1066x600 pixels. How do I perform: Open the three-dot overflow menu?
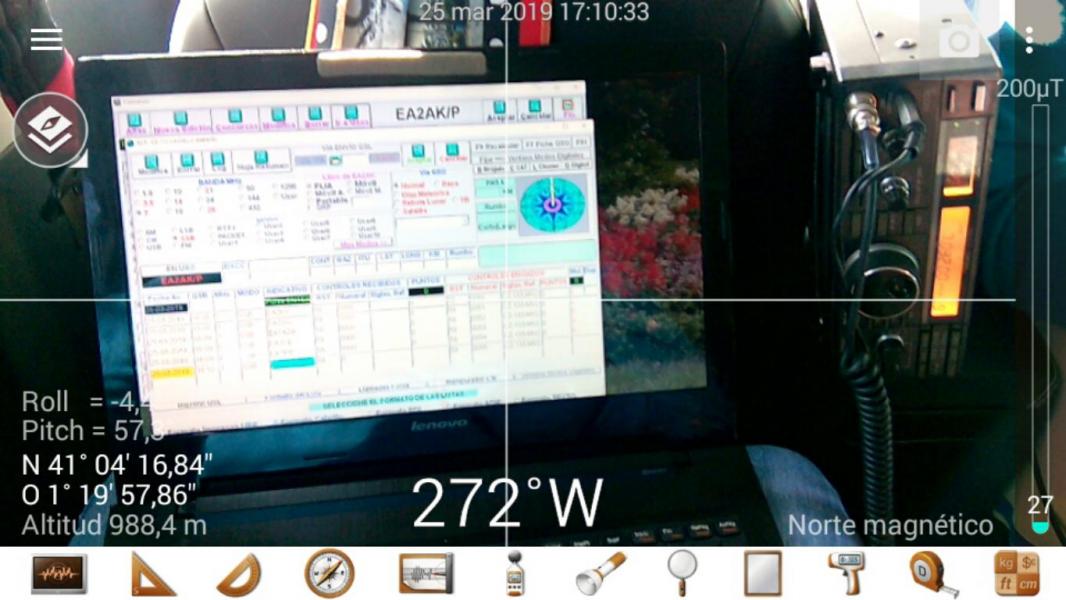[1029, 40]
